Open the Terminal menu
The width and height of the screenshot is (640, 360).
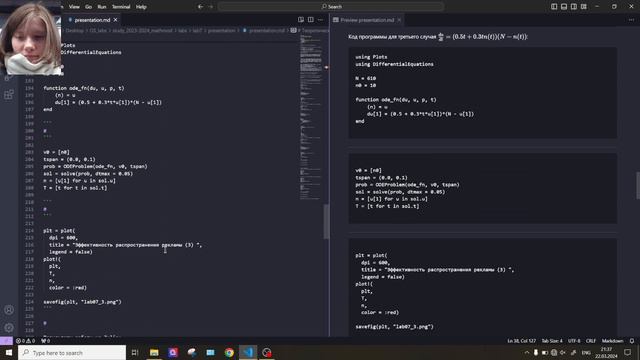coord(121,7)
